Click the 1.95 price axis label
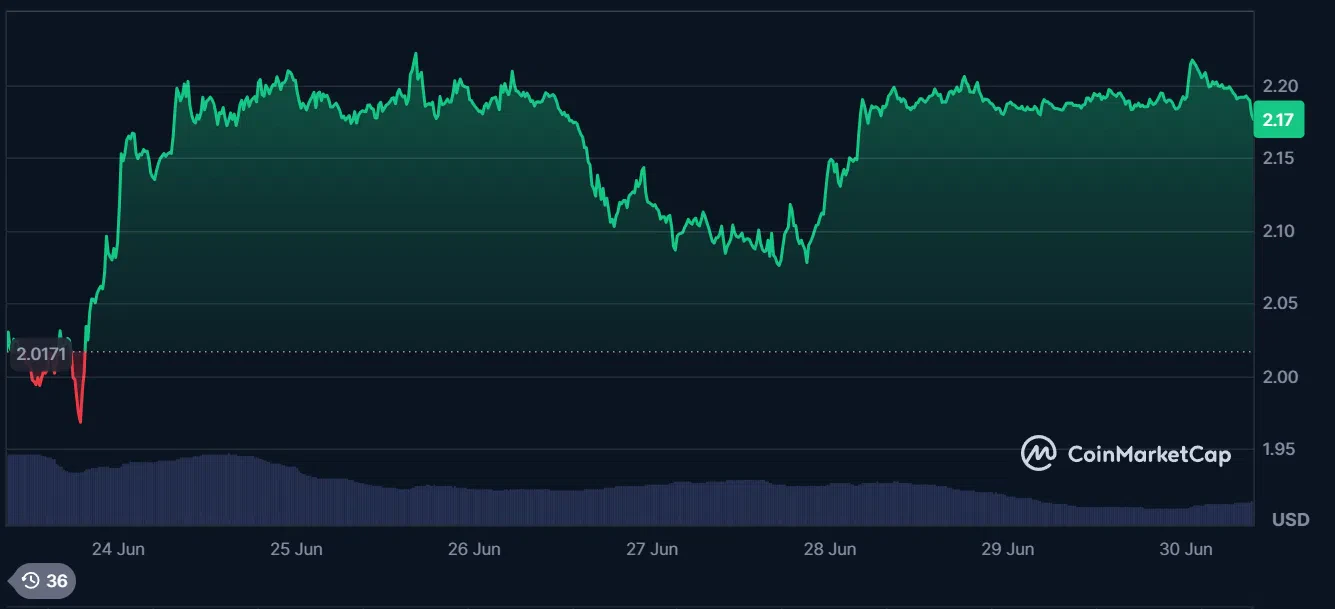This screenshot has height=609, width=1335. click(x=1280, y=450)
